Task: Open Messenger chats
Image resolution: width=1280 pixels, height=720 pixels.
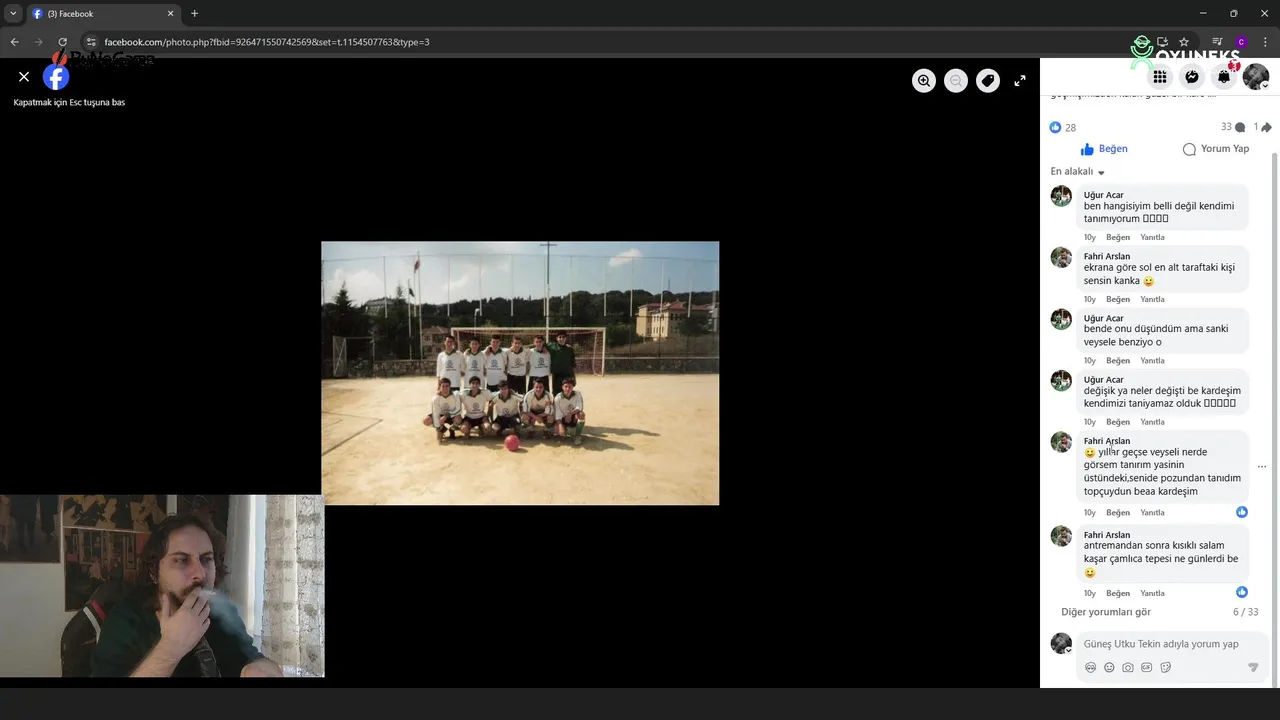Action: pos(1192,77)
